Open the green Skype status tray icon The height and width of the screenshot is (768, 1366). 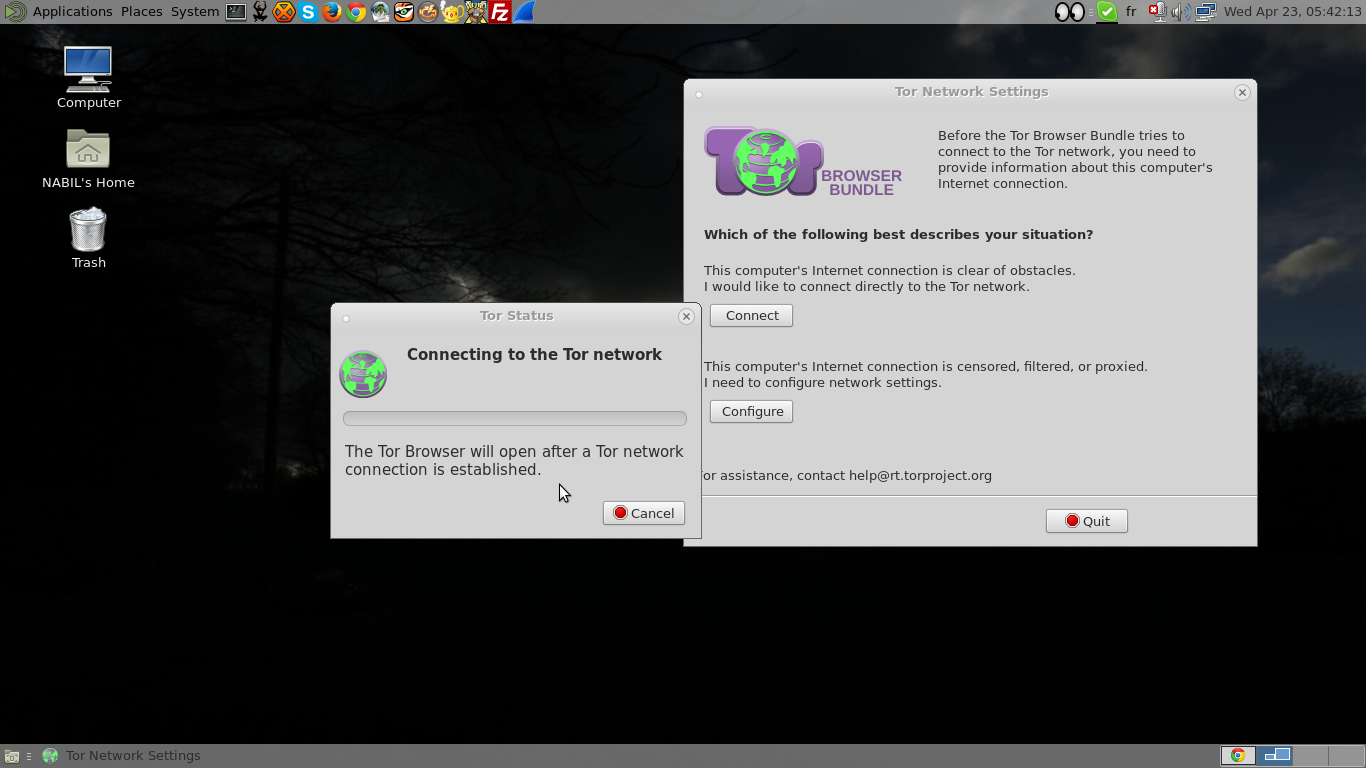[1106, 12]
